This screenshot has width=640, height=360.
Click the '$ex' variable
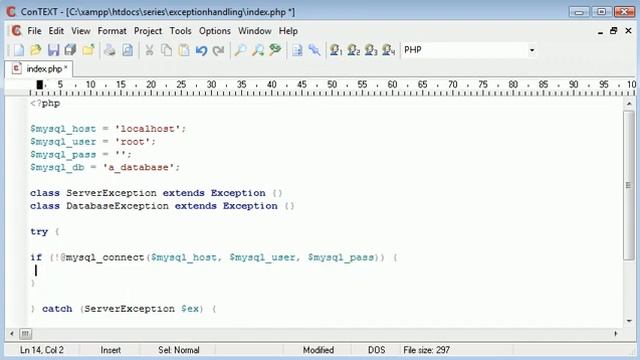(x=190, y=309)
